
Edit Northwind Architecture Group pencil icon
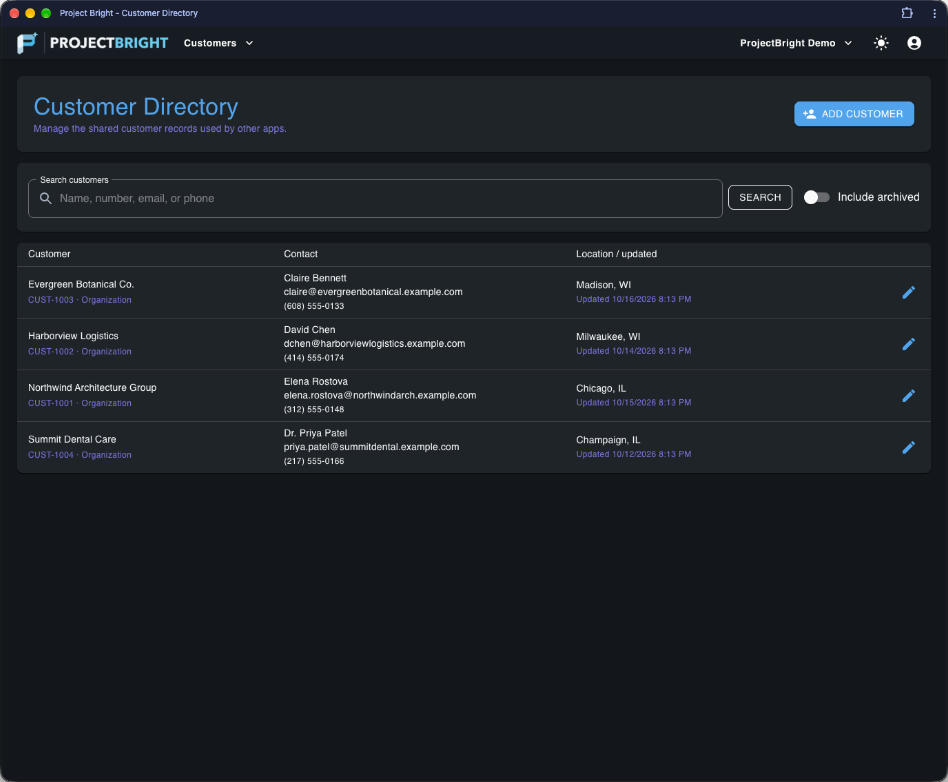tap(908, 396)
